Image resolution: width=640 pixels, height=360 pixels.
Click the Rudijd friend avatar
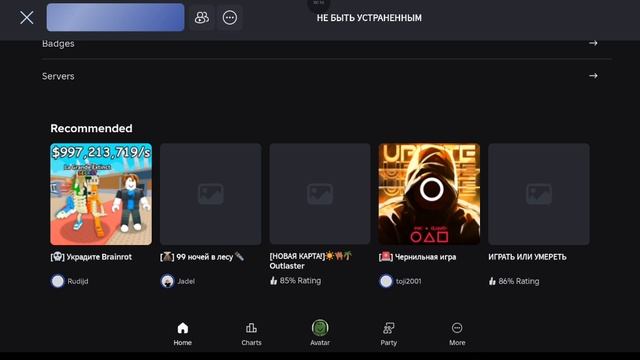click(58, 281)
